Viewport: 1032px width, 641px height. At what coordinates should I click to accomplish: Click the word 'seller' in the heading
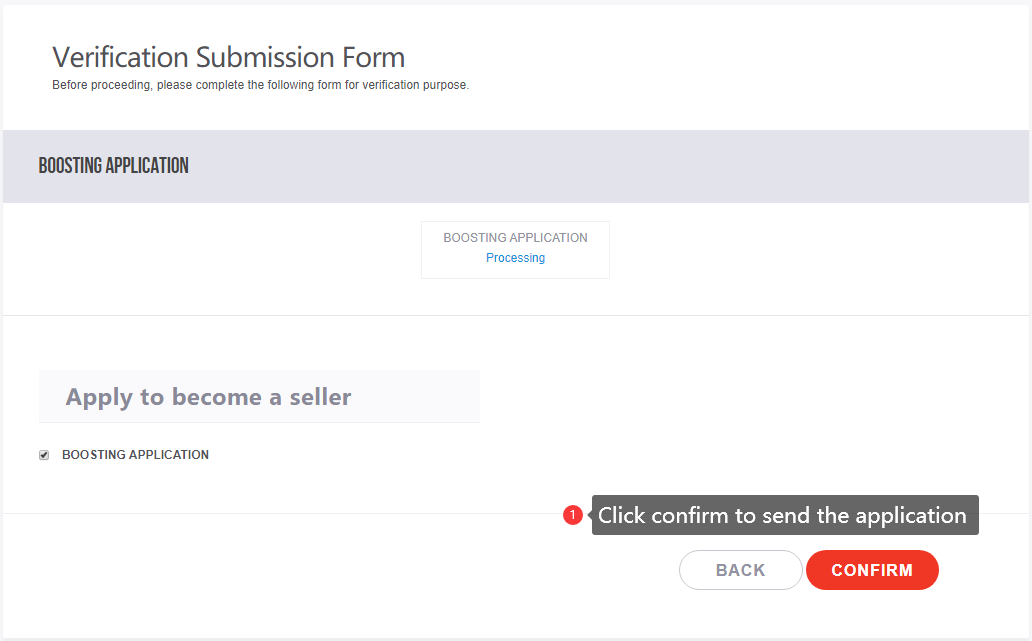pyautogui.click(x=321, y=397)
